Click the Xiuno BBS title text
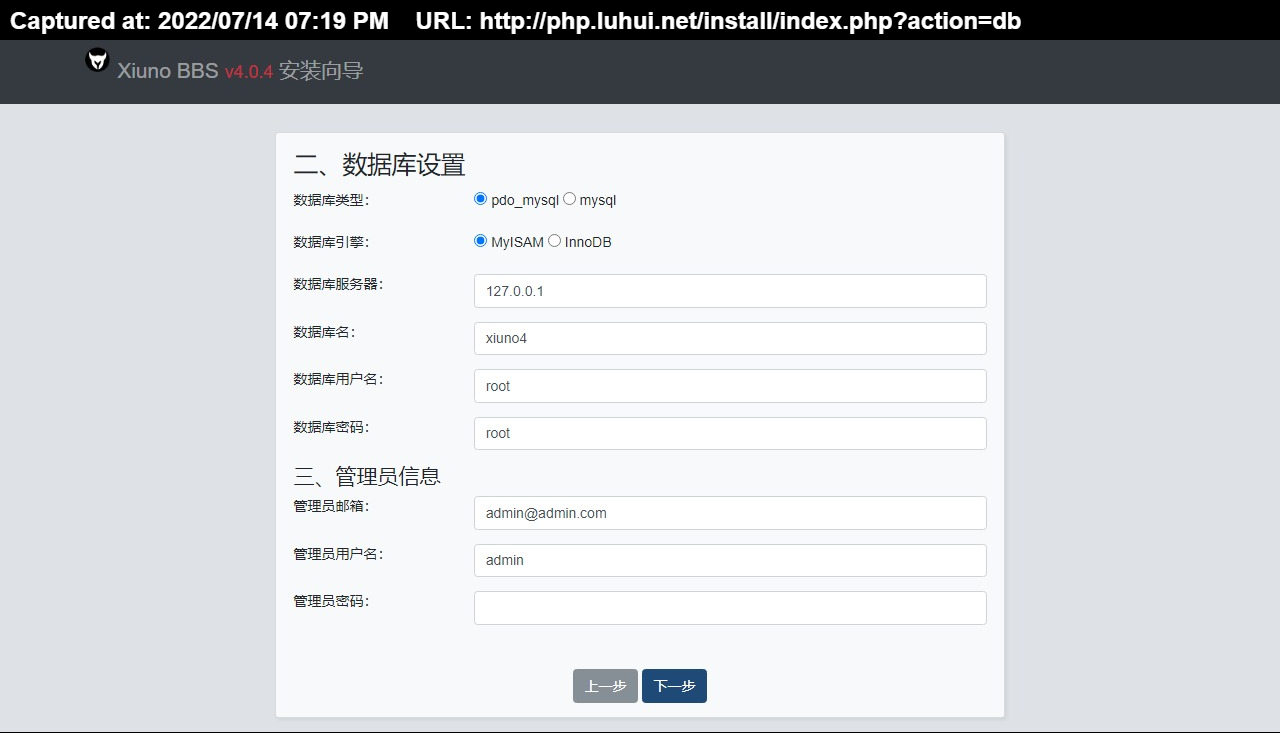This screenshot has height=733, width=1280. pos(167,71)
